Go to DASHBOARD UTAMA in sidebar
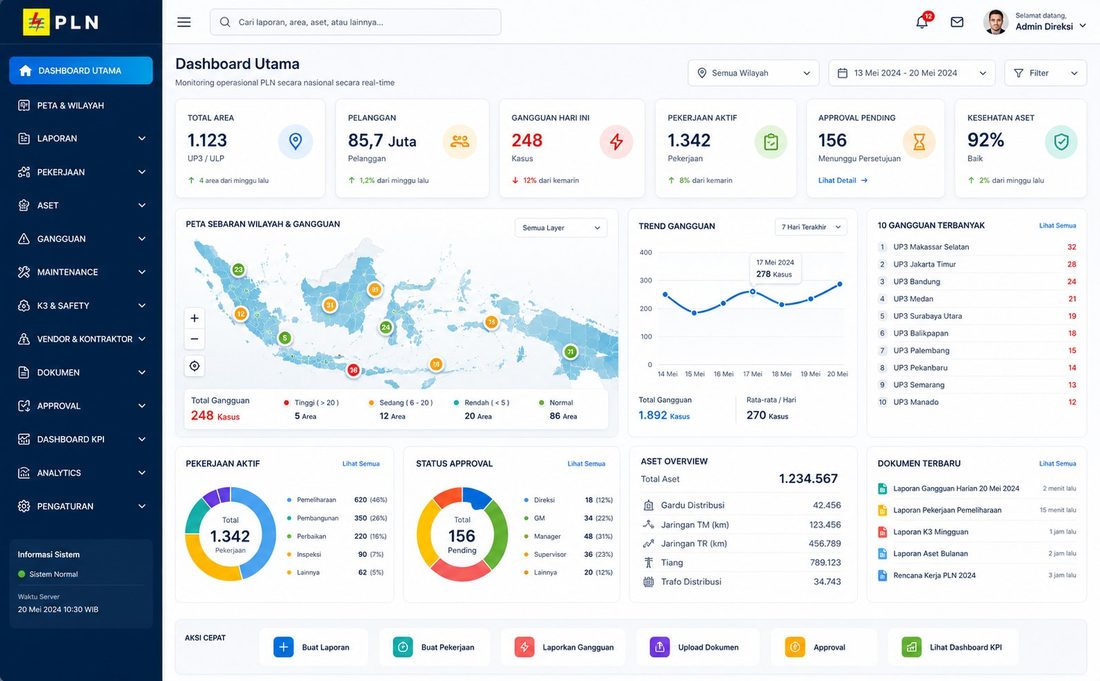1100x681 pixels. point(81,70)
